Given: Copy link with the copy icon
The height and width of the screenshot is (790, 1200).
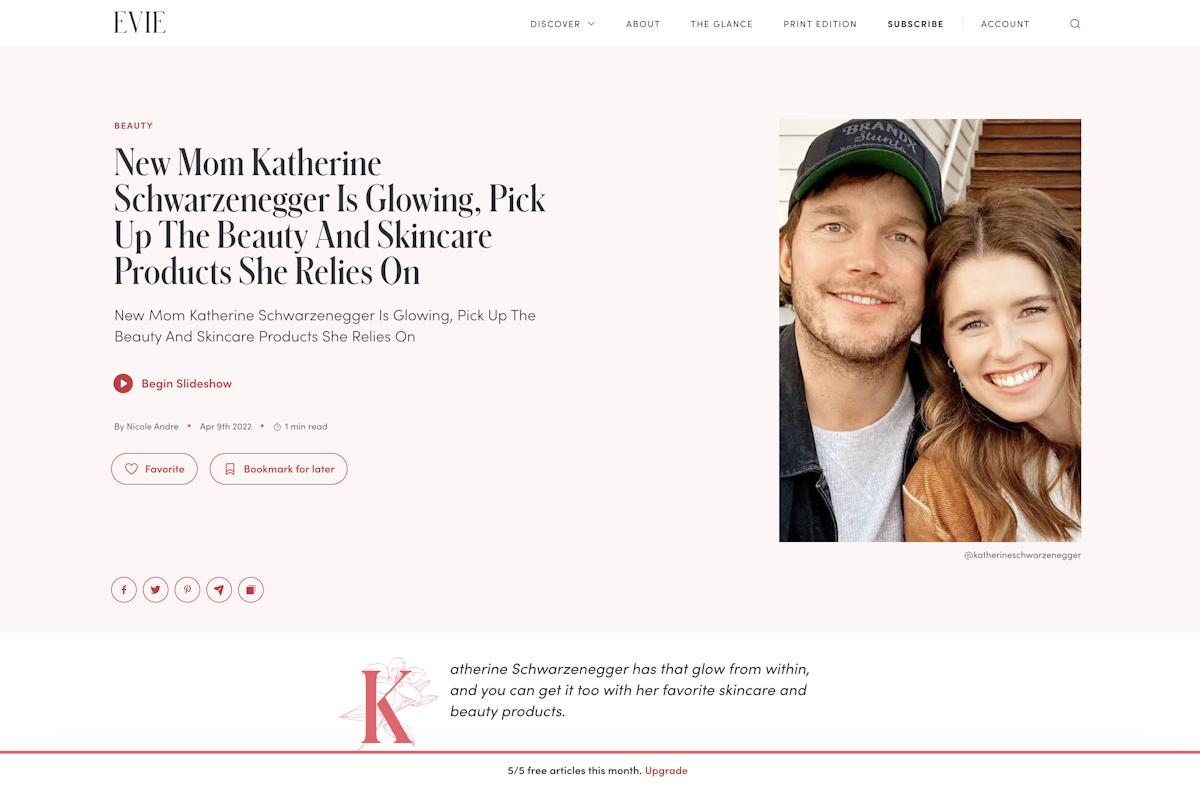Looking at the screenshot, I should point(251,590).
